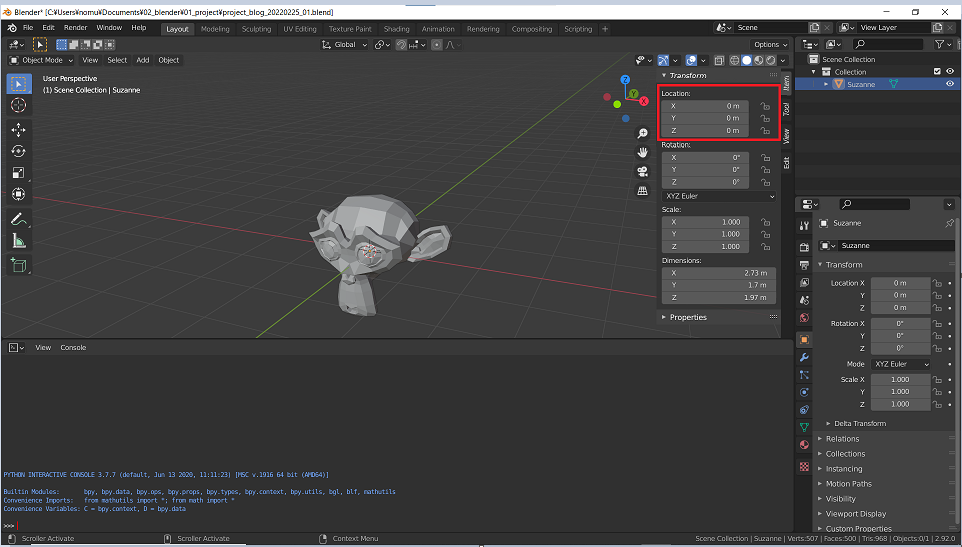Expand the Suzanne tree item in Outliner
The height and width of the screenshot is (547, 962).
click(x=826, y=84)
